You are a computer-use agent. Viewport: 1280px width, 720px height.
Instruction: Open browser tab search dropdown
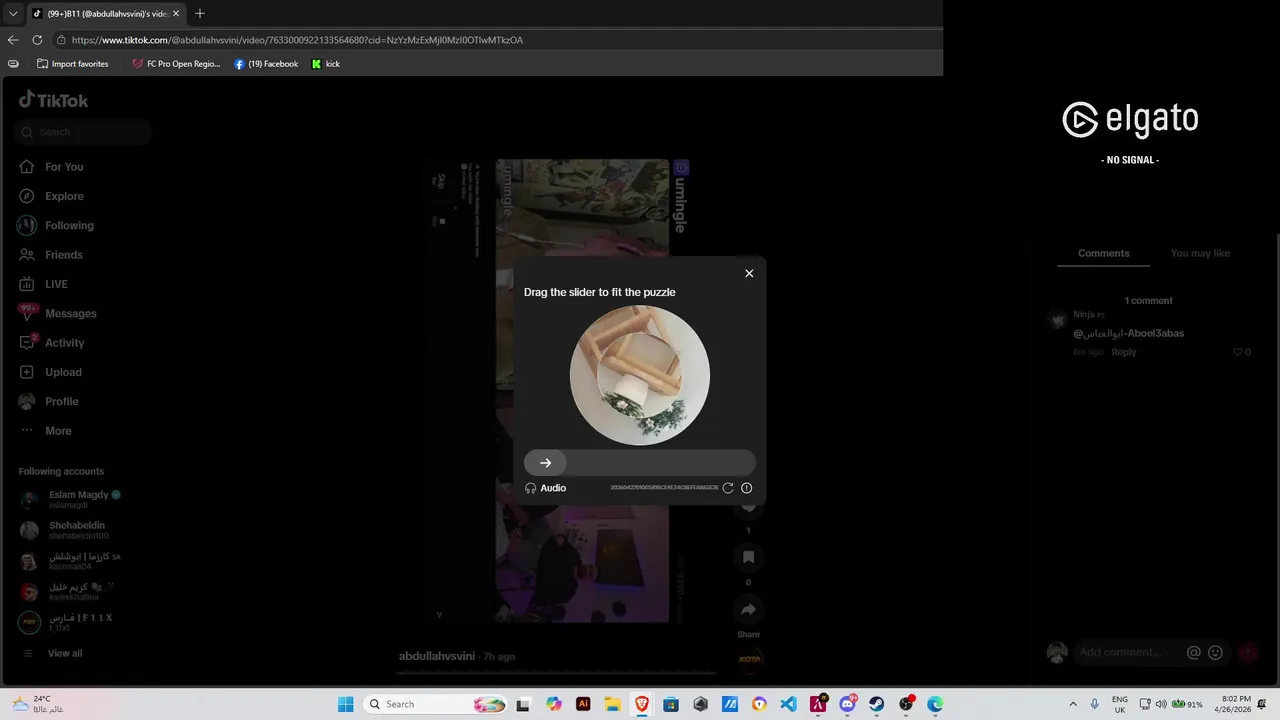coord(13,14)
